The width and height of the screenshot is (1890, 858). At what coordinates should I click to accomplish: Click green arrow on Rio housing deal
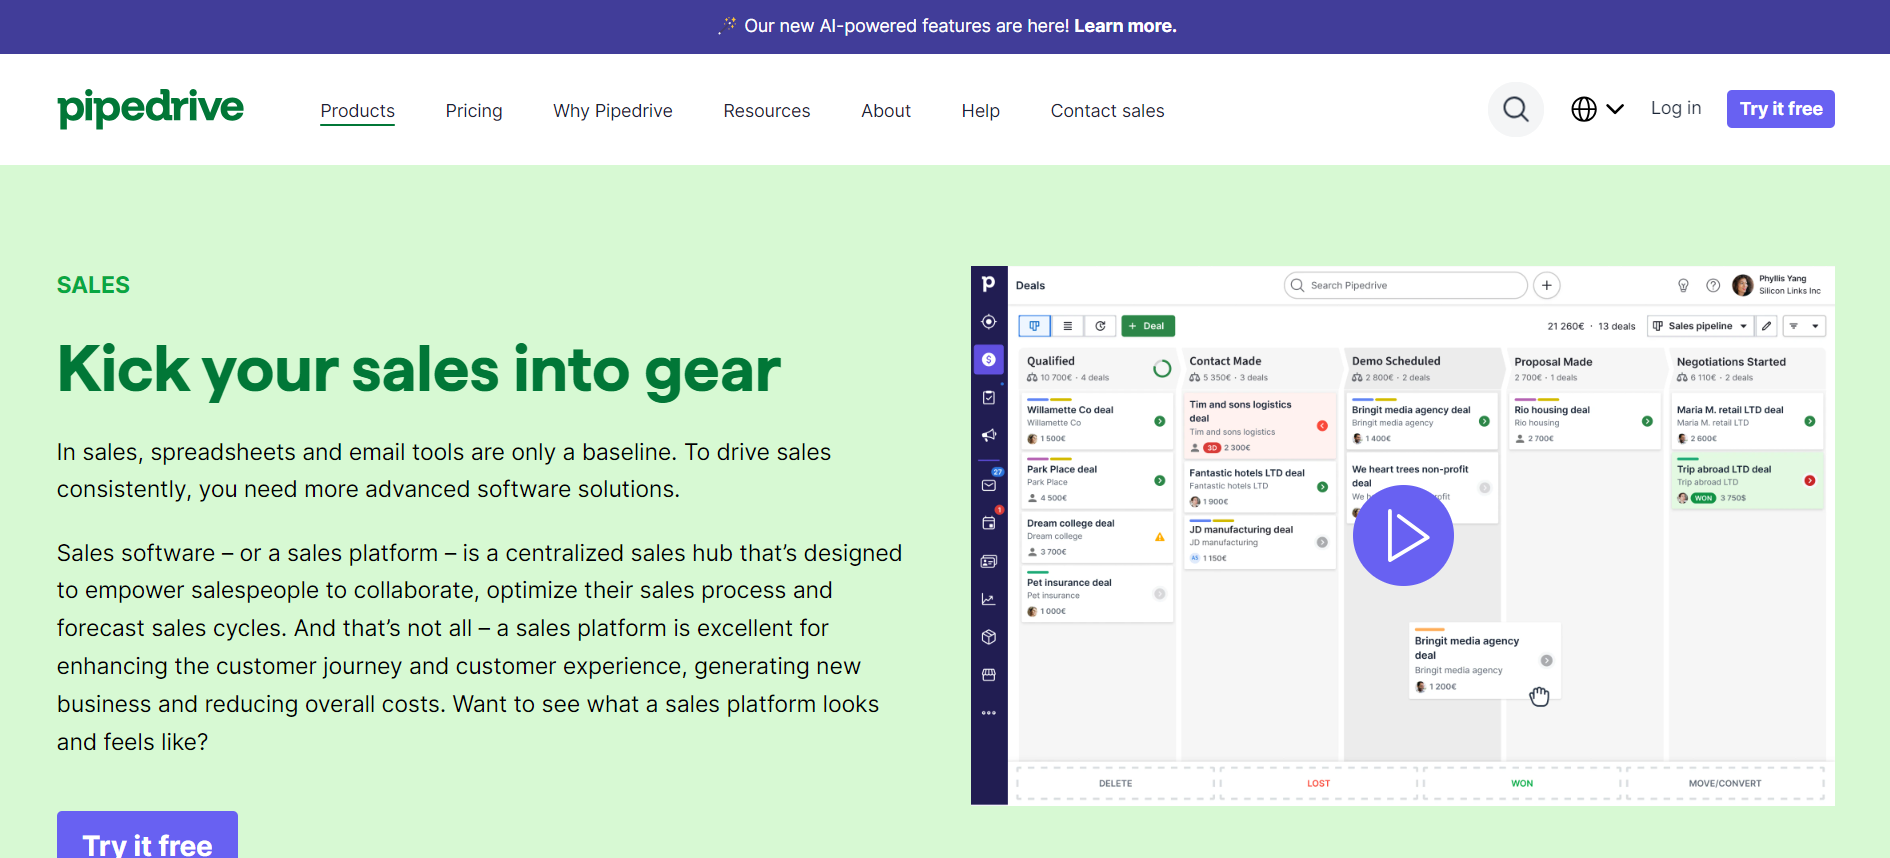[x=1647, y=421]
